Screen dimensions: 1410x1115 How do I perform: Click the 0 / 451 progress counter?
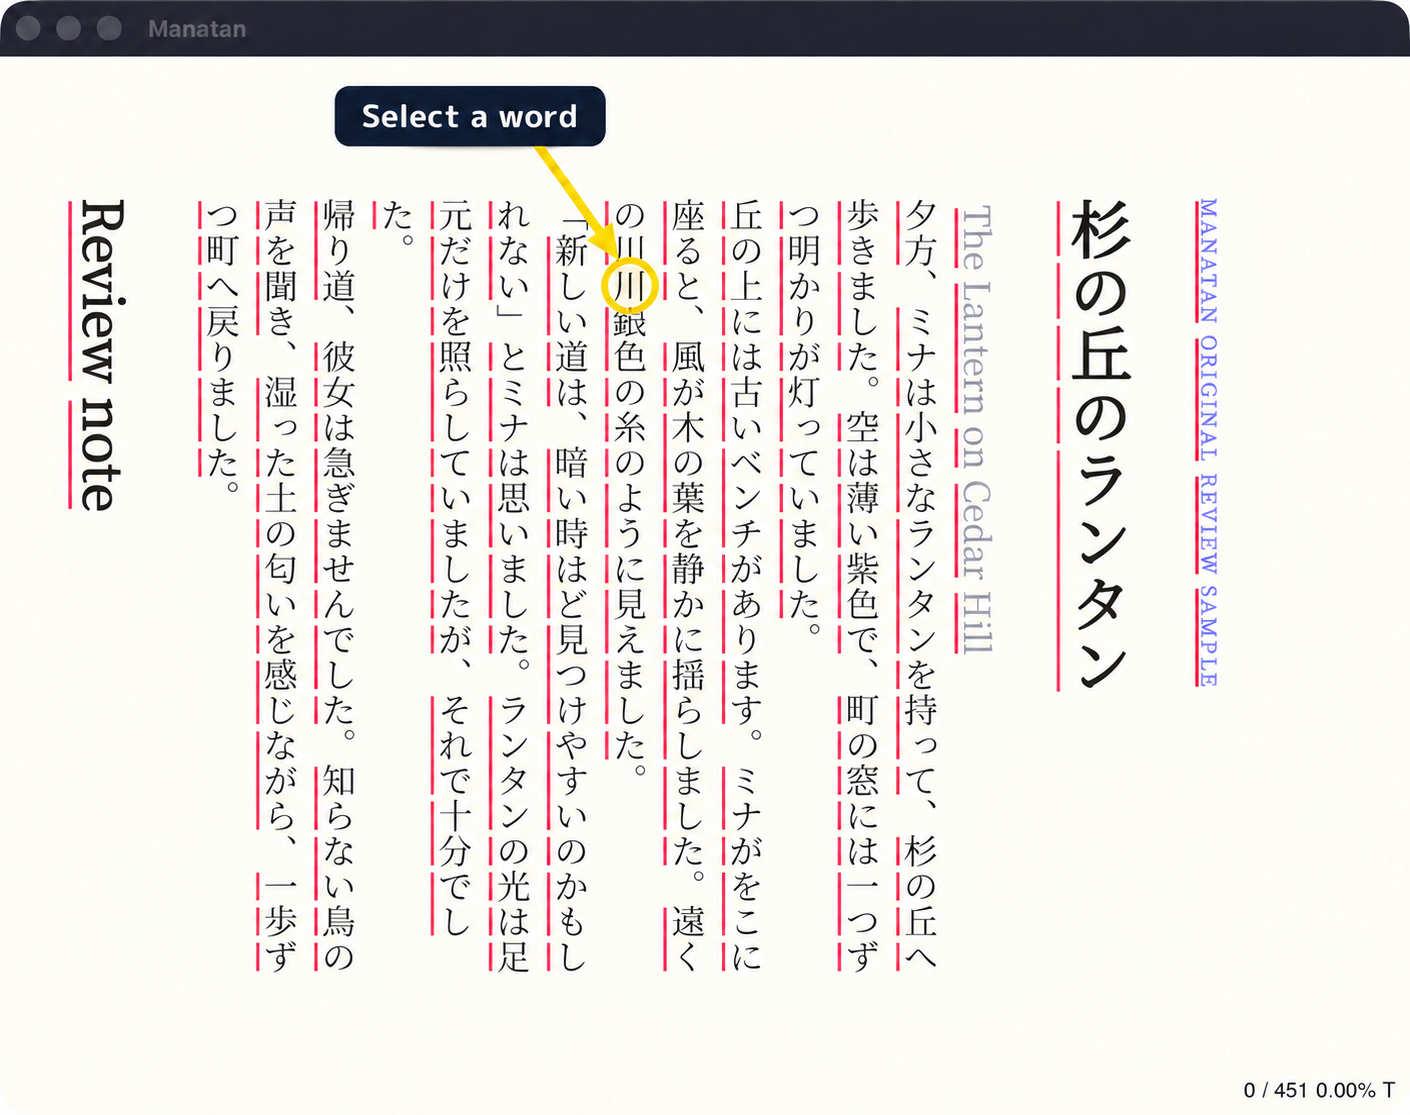tap(1275, 1090)
